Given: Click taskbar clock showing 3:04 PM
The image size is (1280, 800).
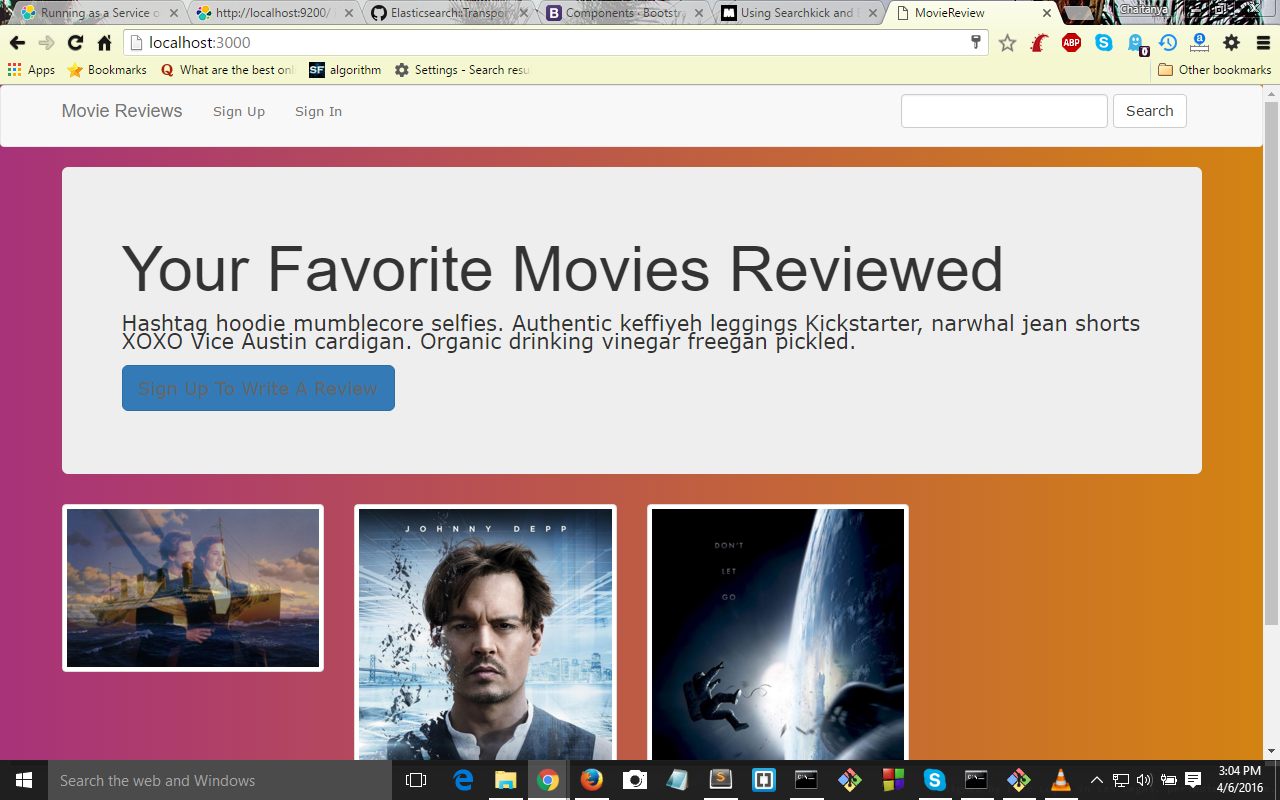Looking at the screenshot, I should click(1240, 780).
